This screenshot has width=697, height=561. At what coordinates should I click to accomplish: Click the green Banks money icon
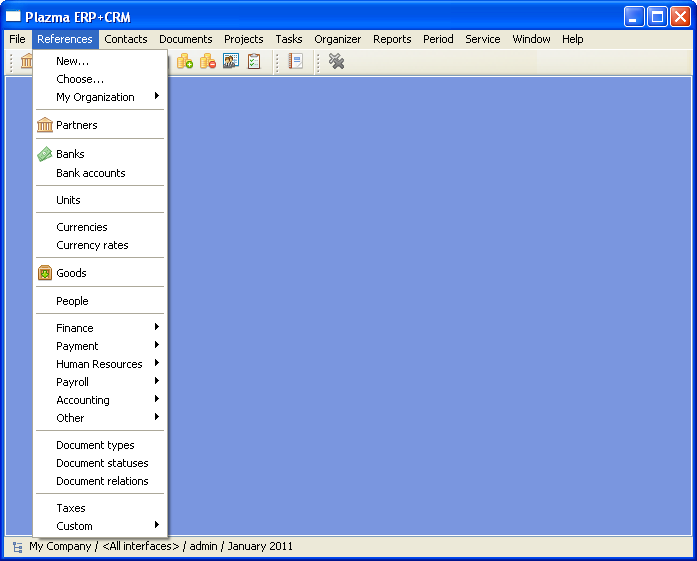[x=45, y=154]
